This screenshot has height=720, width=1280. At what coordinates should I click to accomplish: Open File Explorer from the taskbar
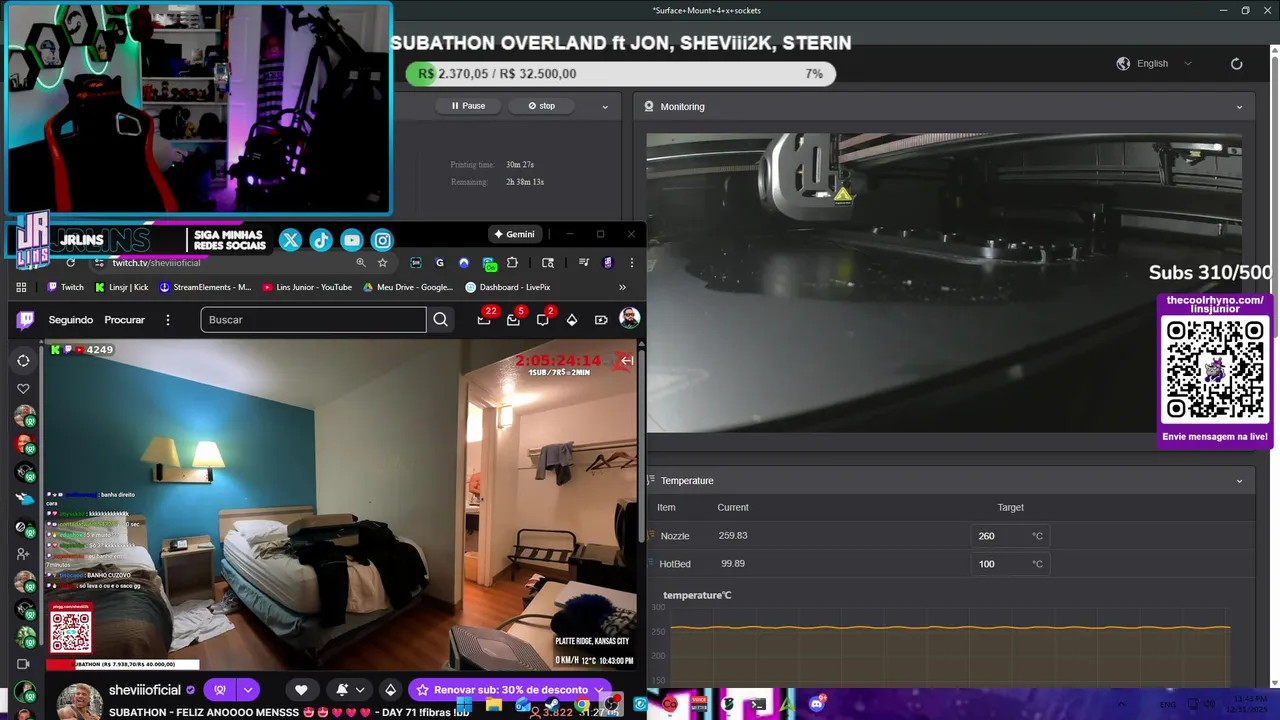[x=493, y=705]
